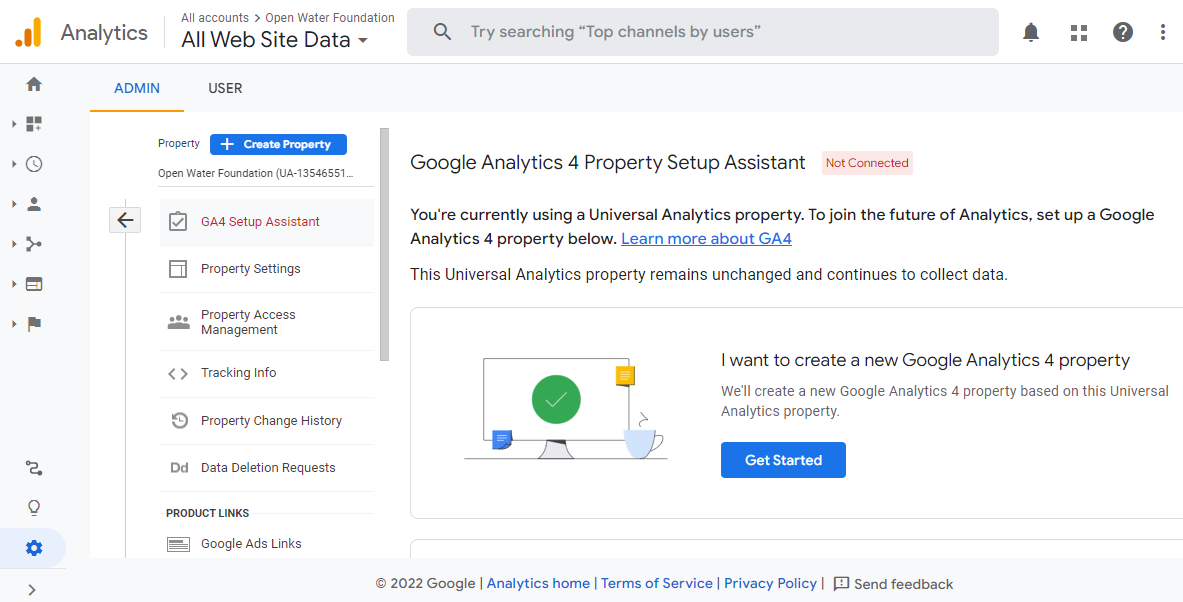Open the Acquisition reports section icon
Image resolution: width=1183 pixels, height=602 pixels.
(33, 244)
